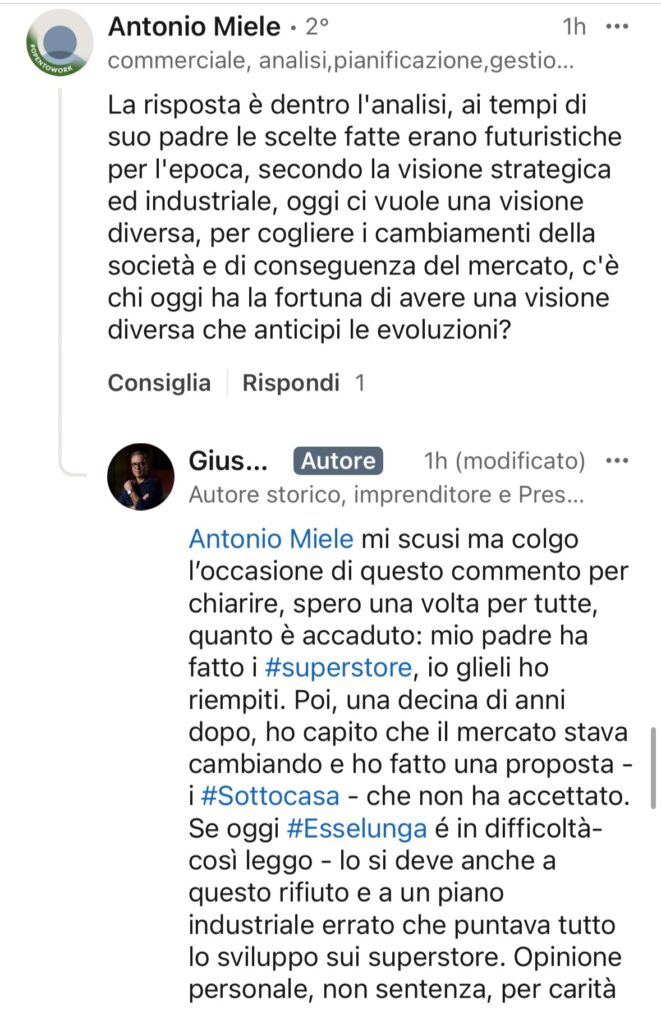This screenshot has width=661, height=1024.
Task: Click the Autore badge
Action: pyautogui.click(x=339, y=461)
